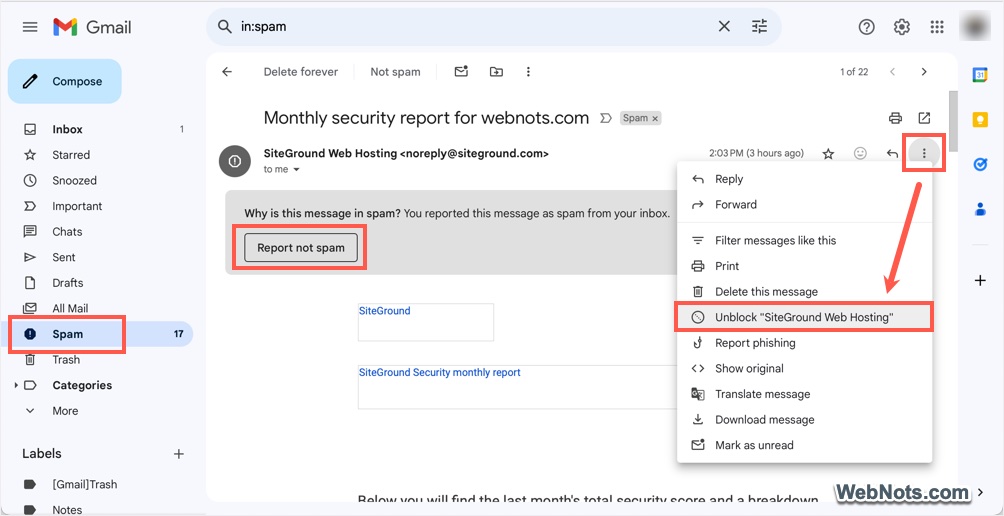Create a new label with plus icon

pos(179,454)
